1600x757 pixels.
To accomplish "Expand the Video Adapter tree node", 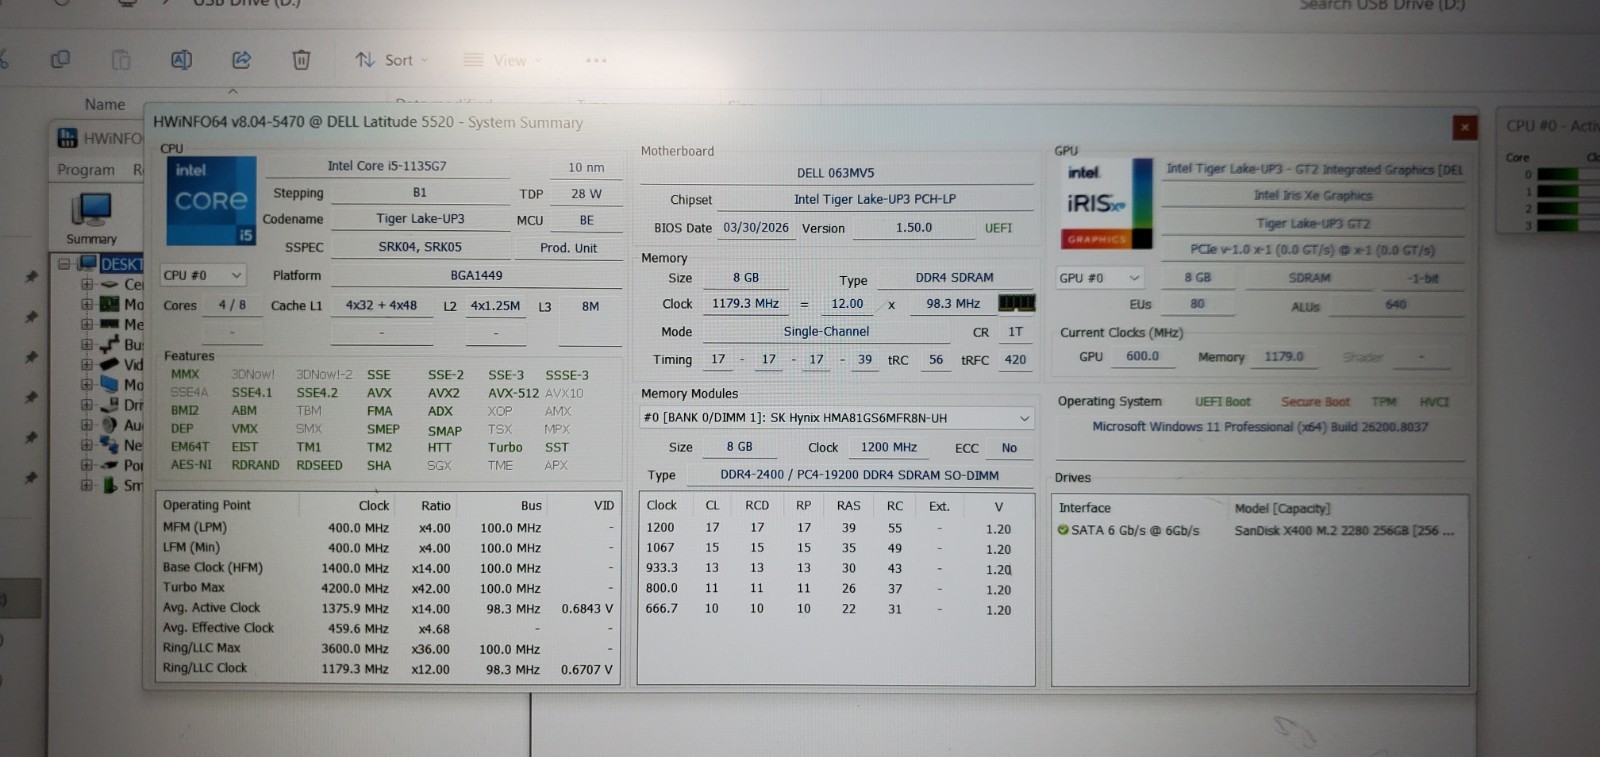I will coord(87,364).
